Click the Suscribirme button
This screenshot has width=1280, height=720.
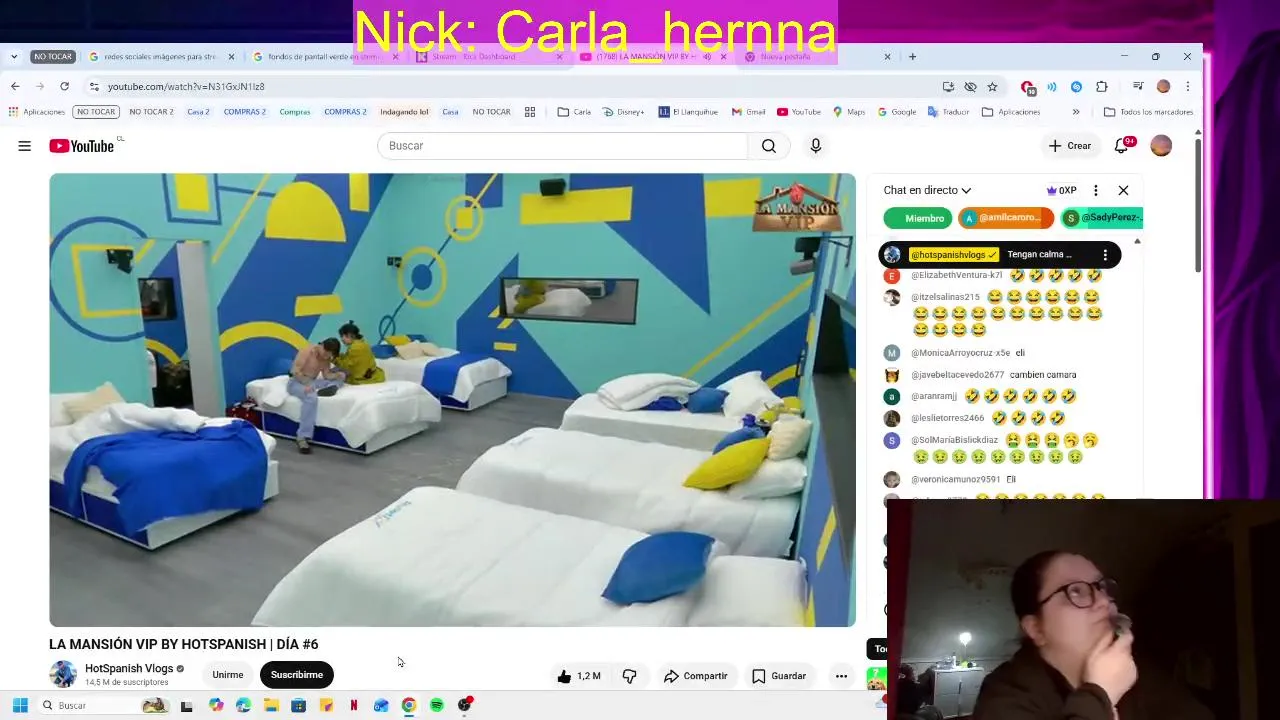coord(297,675)
